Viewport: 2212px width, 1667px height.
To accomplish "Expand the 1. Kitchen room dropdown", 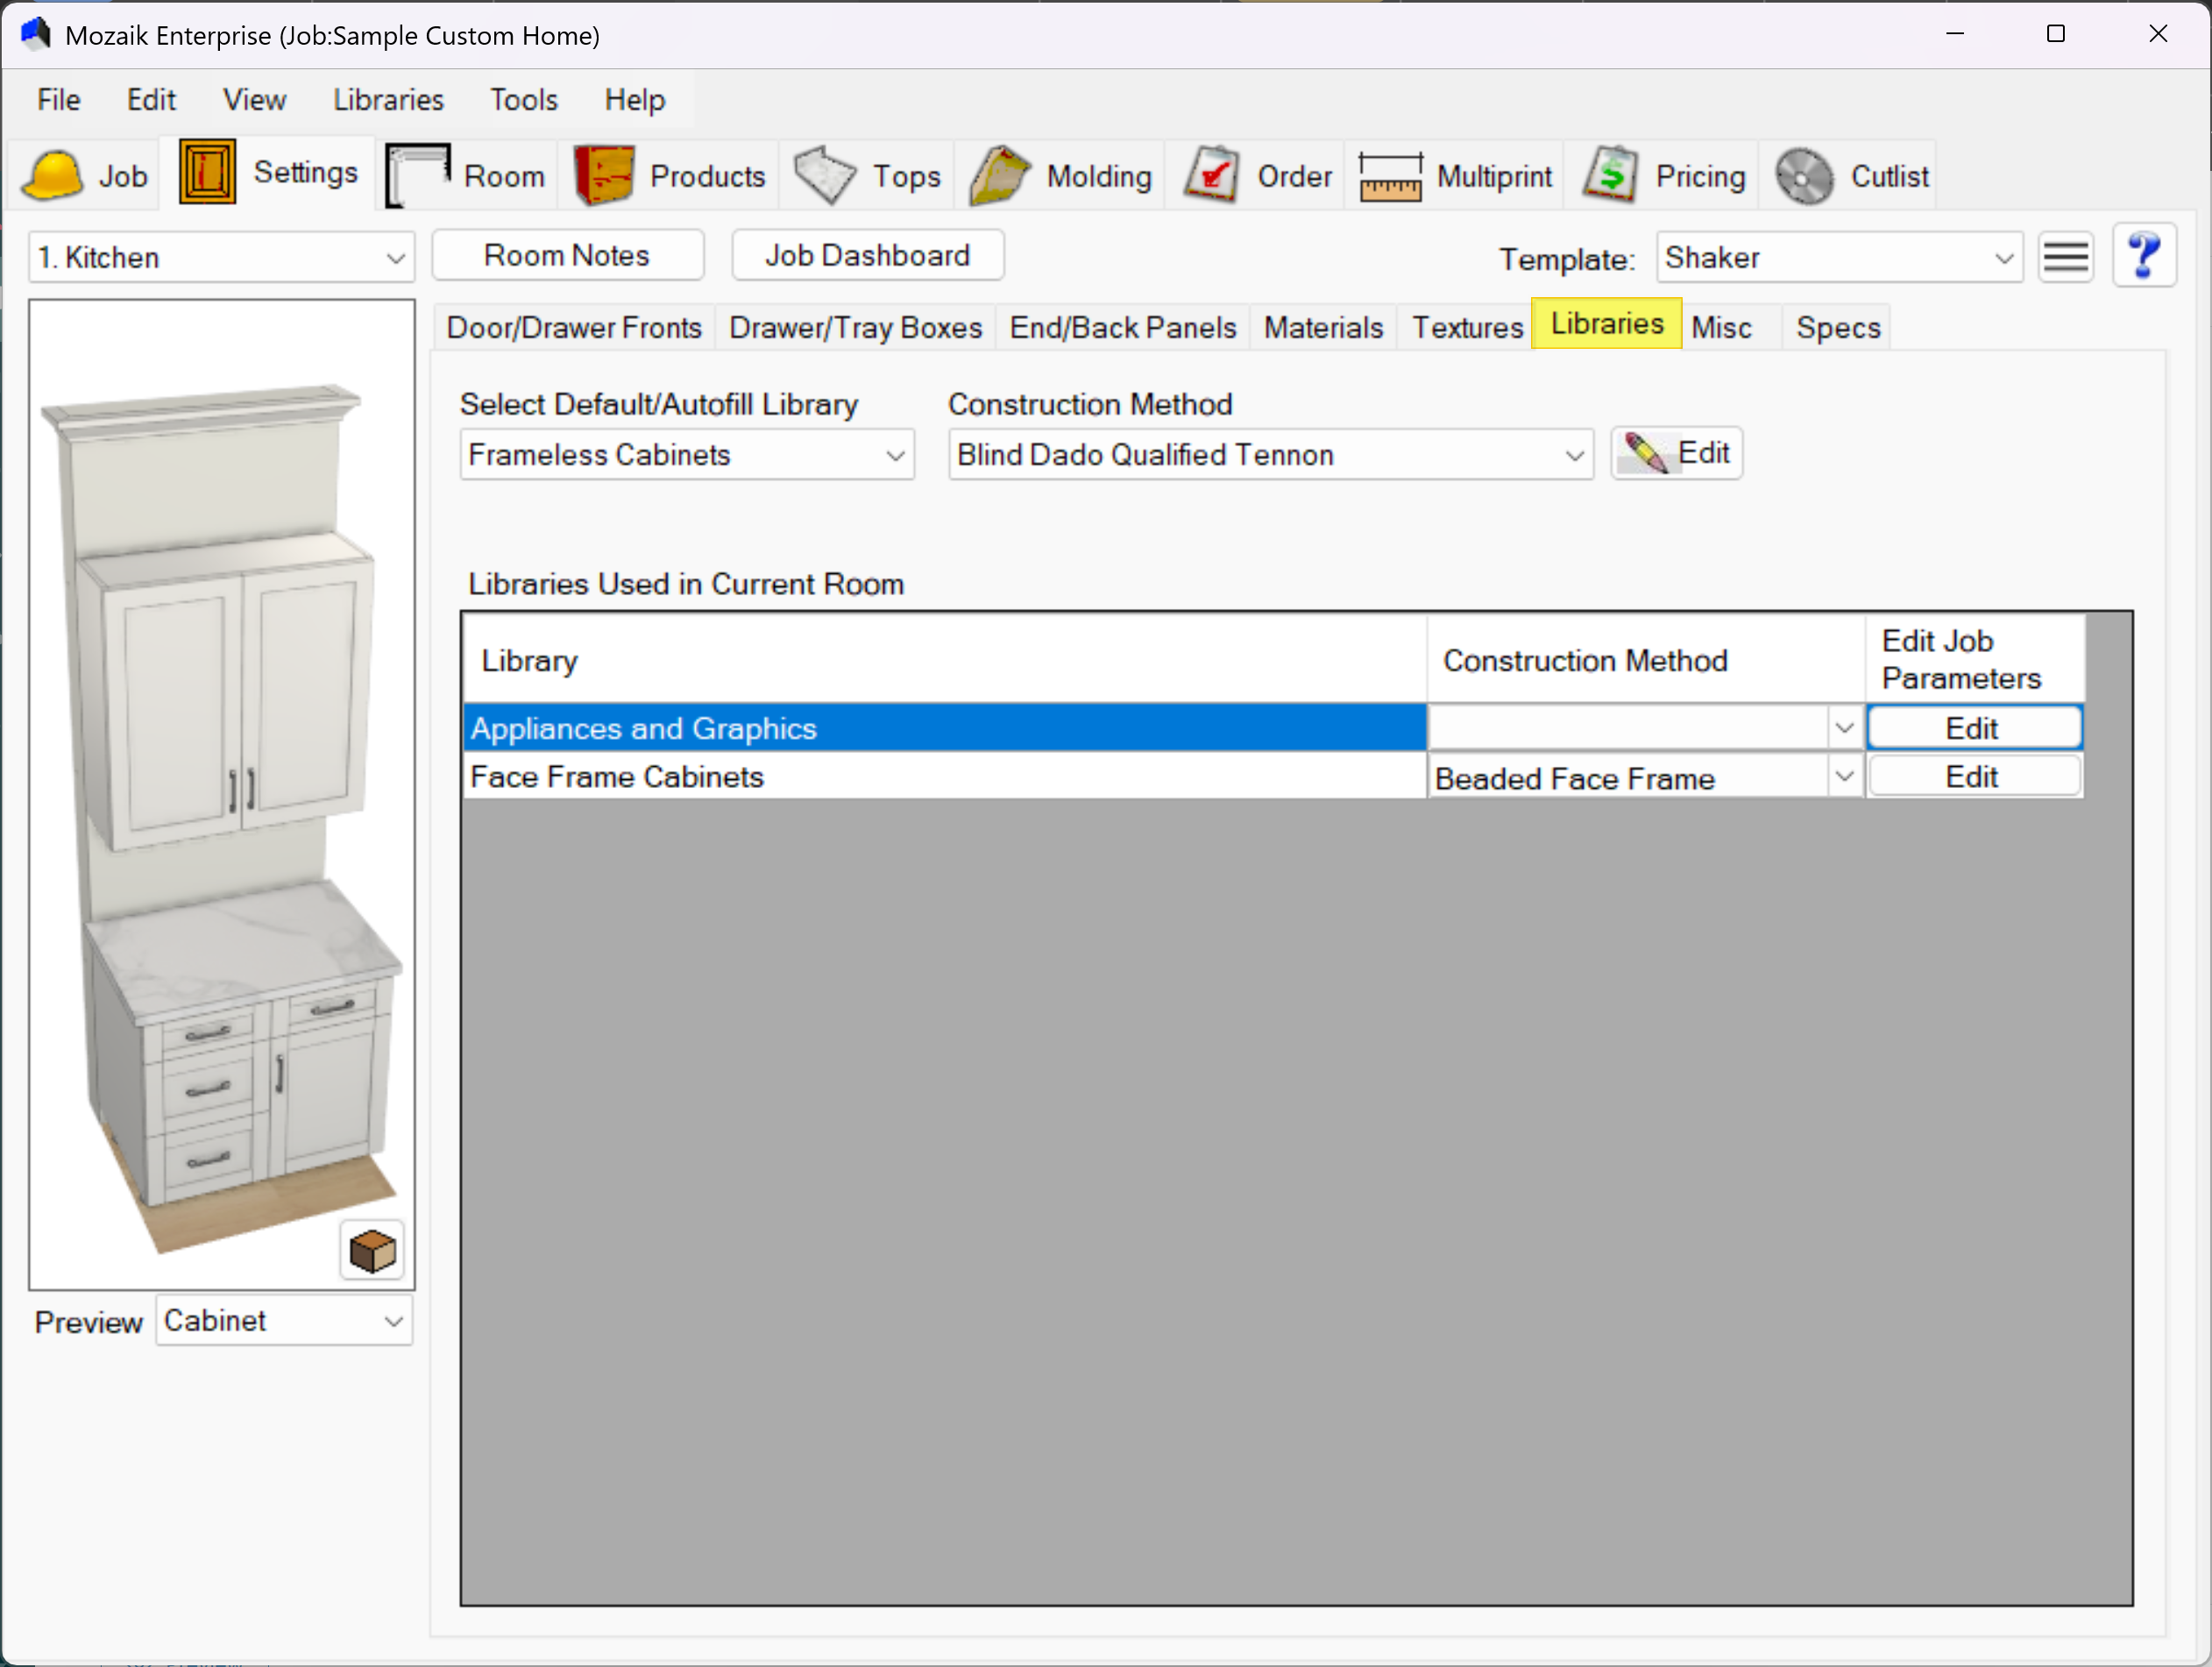I will [x=395, y=258].
